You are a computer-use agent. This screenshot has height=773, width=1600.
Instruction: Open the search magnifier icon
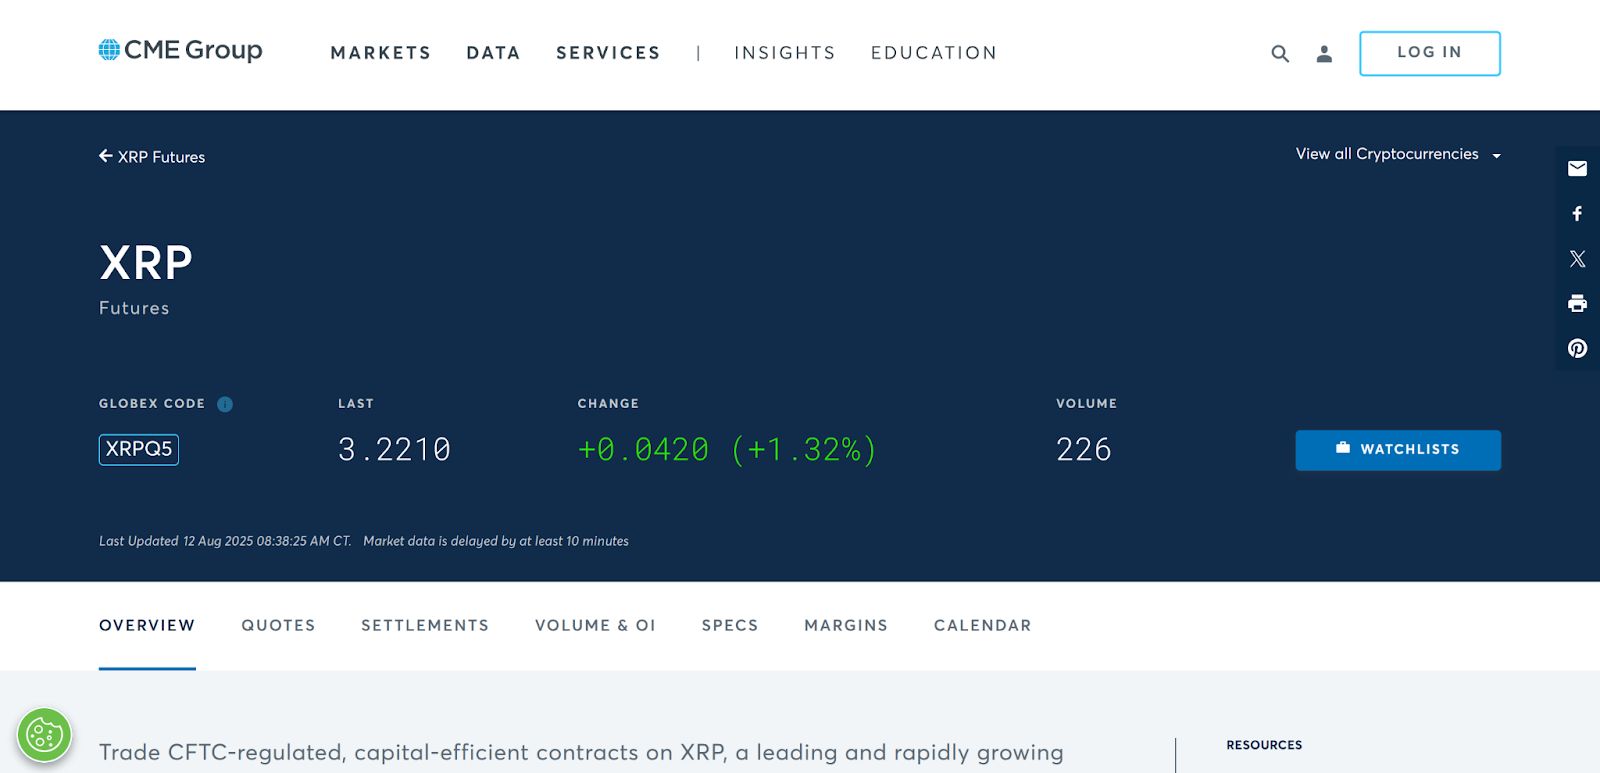(1280, 54)
